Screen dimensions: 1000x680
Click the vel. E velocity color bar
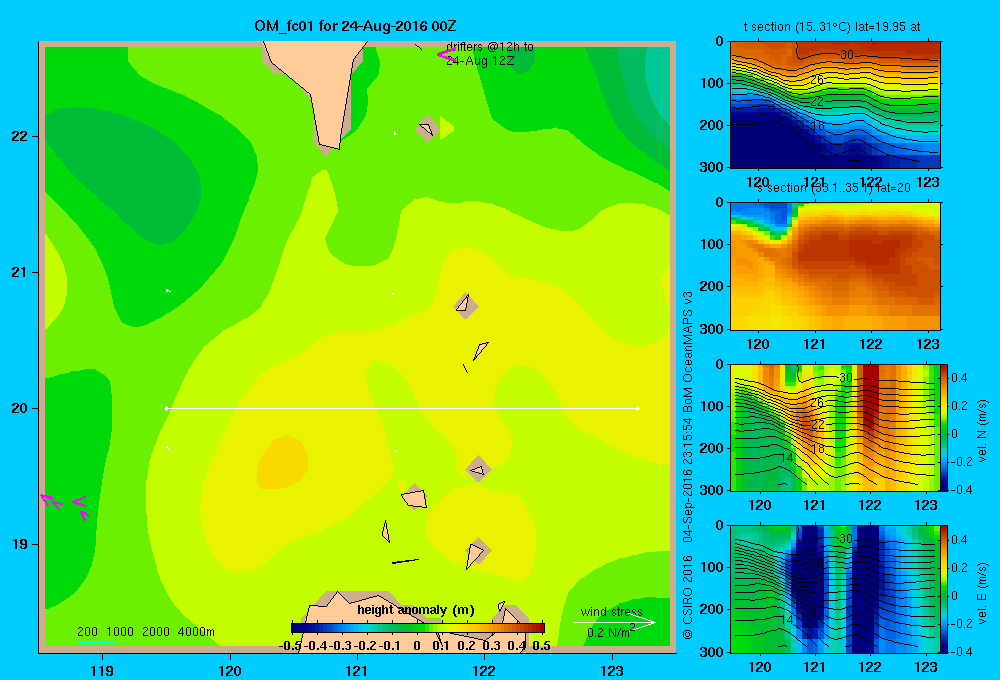(x=945, y=589)
